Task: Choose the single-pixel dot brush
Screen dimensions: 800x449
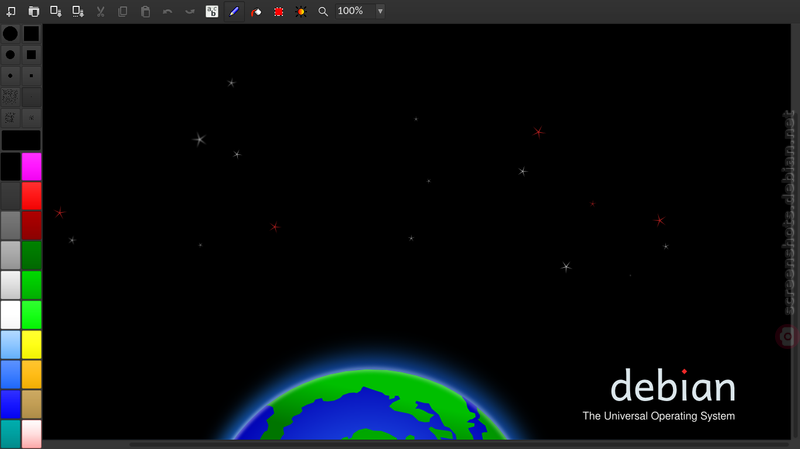Action: tap(31, 96)
